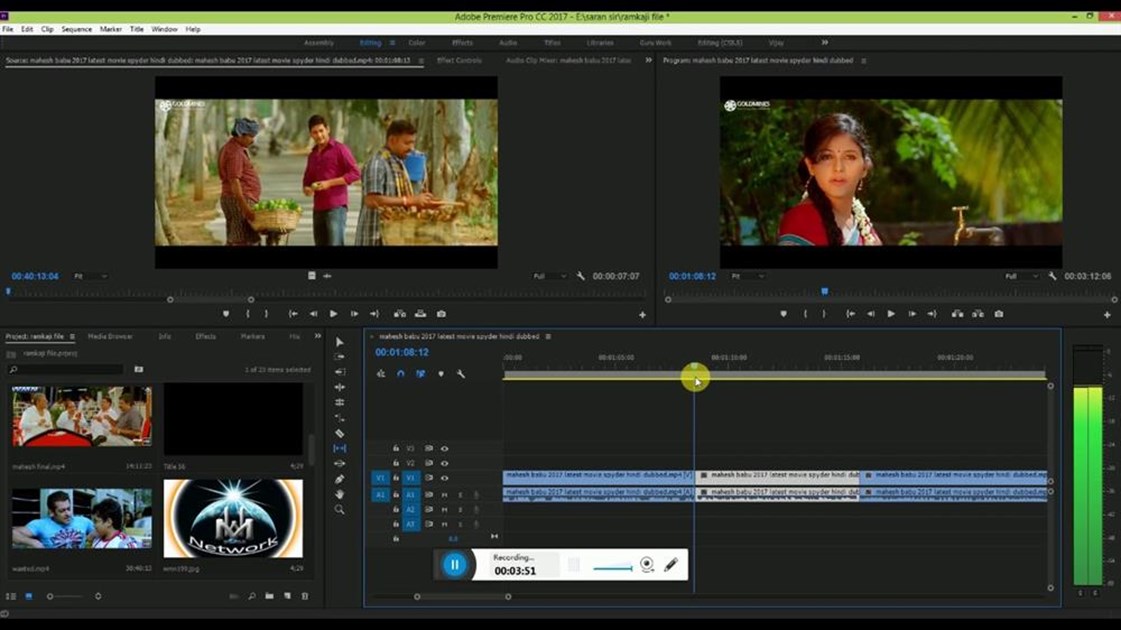The height and width of the screenshot is (630, 1121).
Task: Select the Track Select Forward tool
Action: coord(340,357)
